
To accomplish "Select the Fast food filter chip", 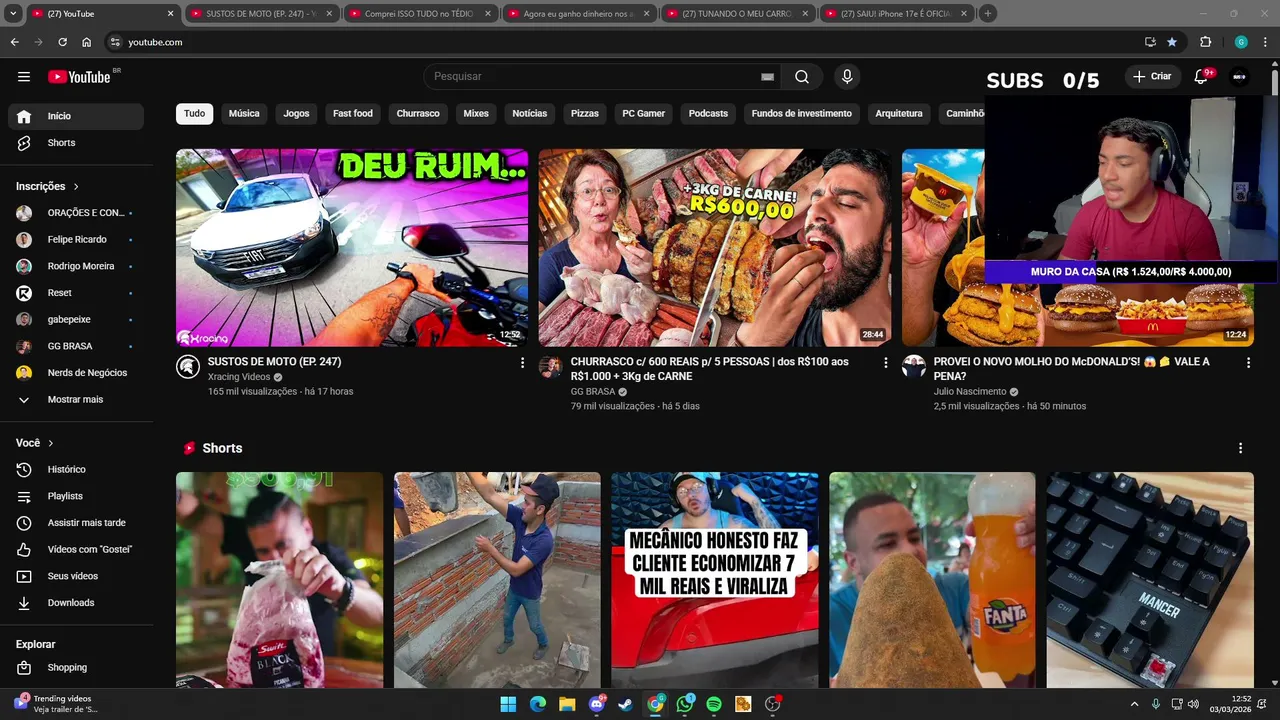I will (x=353, y=114).
